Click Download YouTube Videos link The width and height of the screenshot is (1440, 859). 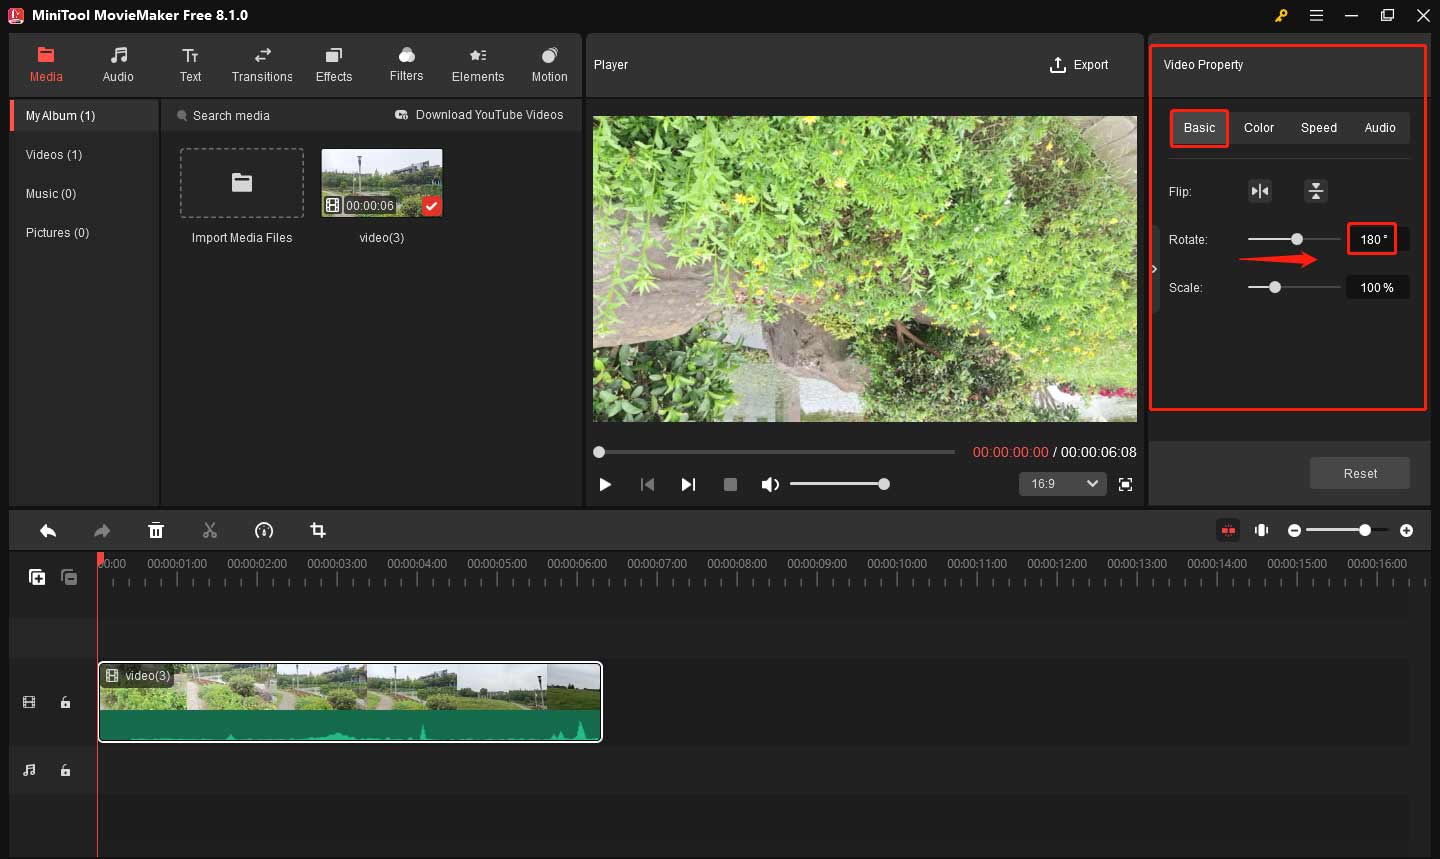(479, 115)
